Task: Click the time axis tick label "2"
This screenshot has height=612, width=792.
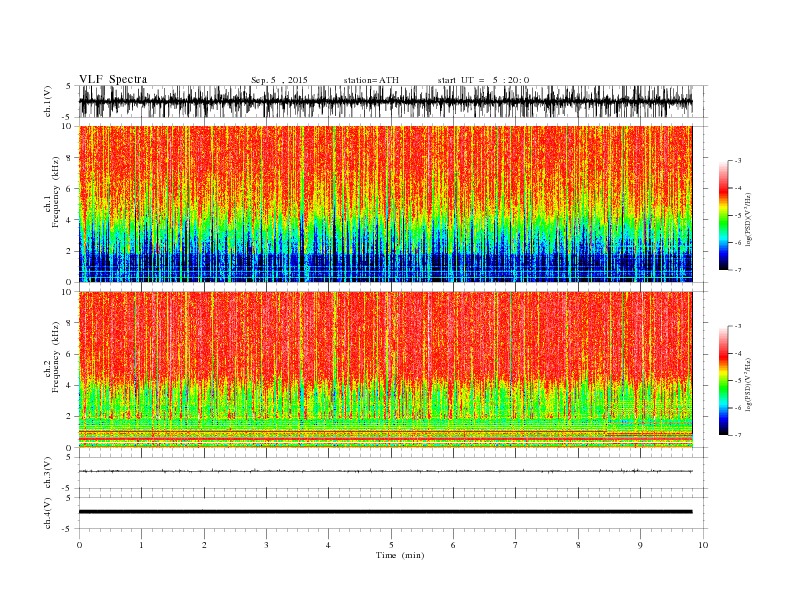Action: (x=204, y=545)
